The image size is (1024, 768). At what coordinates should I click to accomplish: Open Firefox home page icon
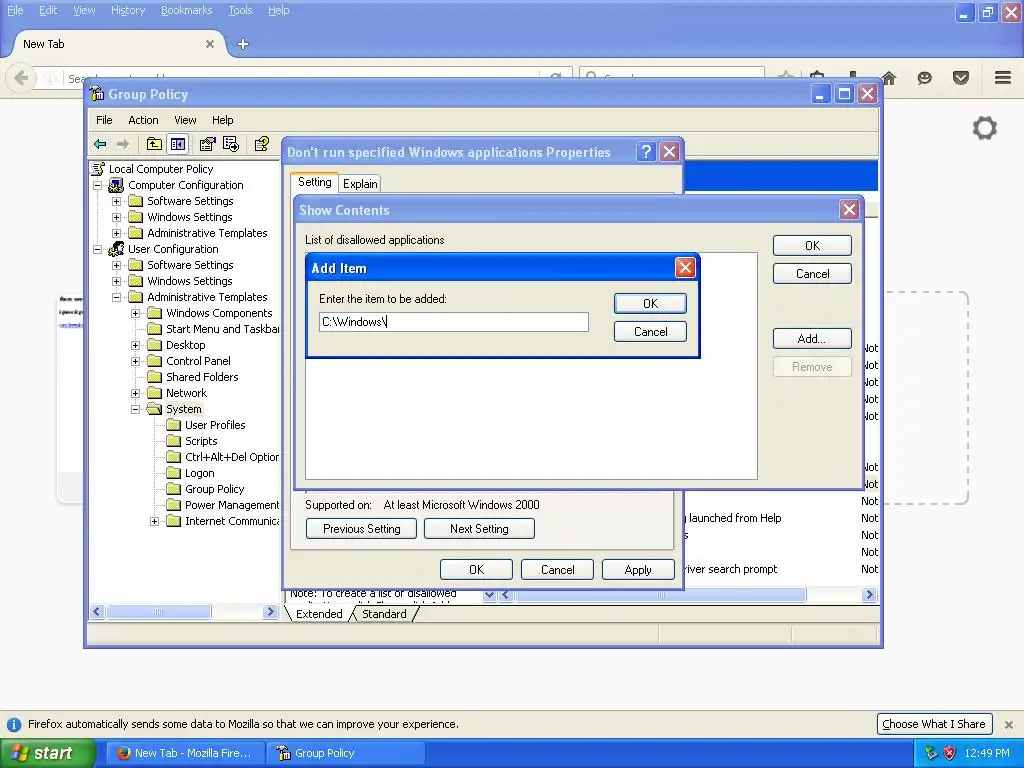[x=888, y=78]
